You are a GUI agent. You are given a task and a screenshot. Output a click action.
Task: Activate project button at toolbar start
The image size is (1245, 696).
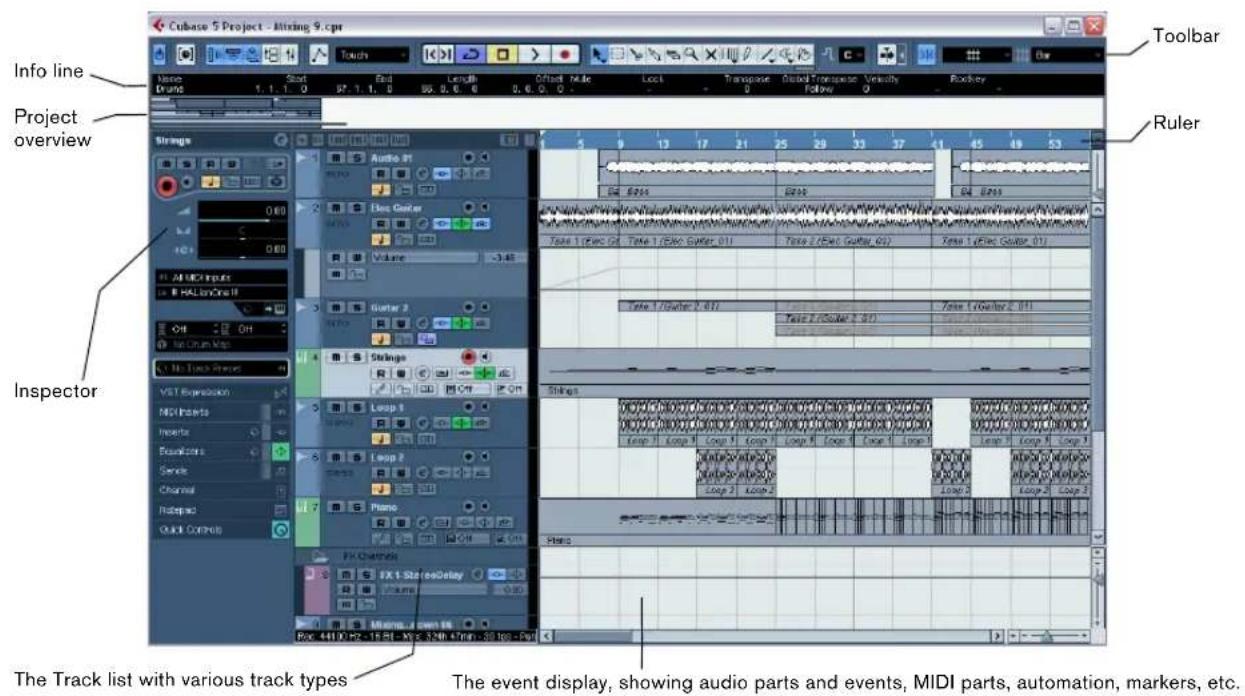[158, 55]
